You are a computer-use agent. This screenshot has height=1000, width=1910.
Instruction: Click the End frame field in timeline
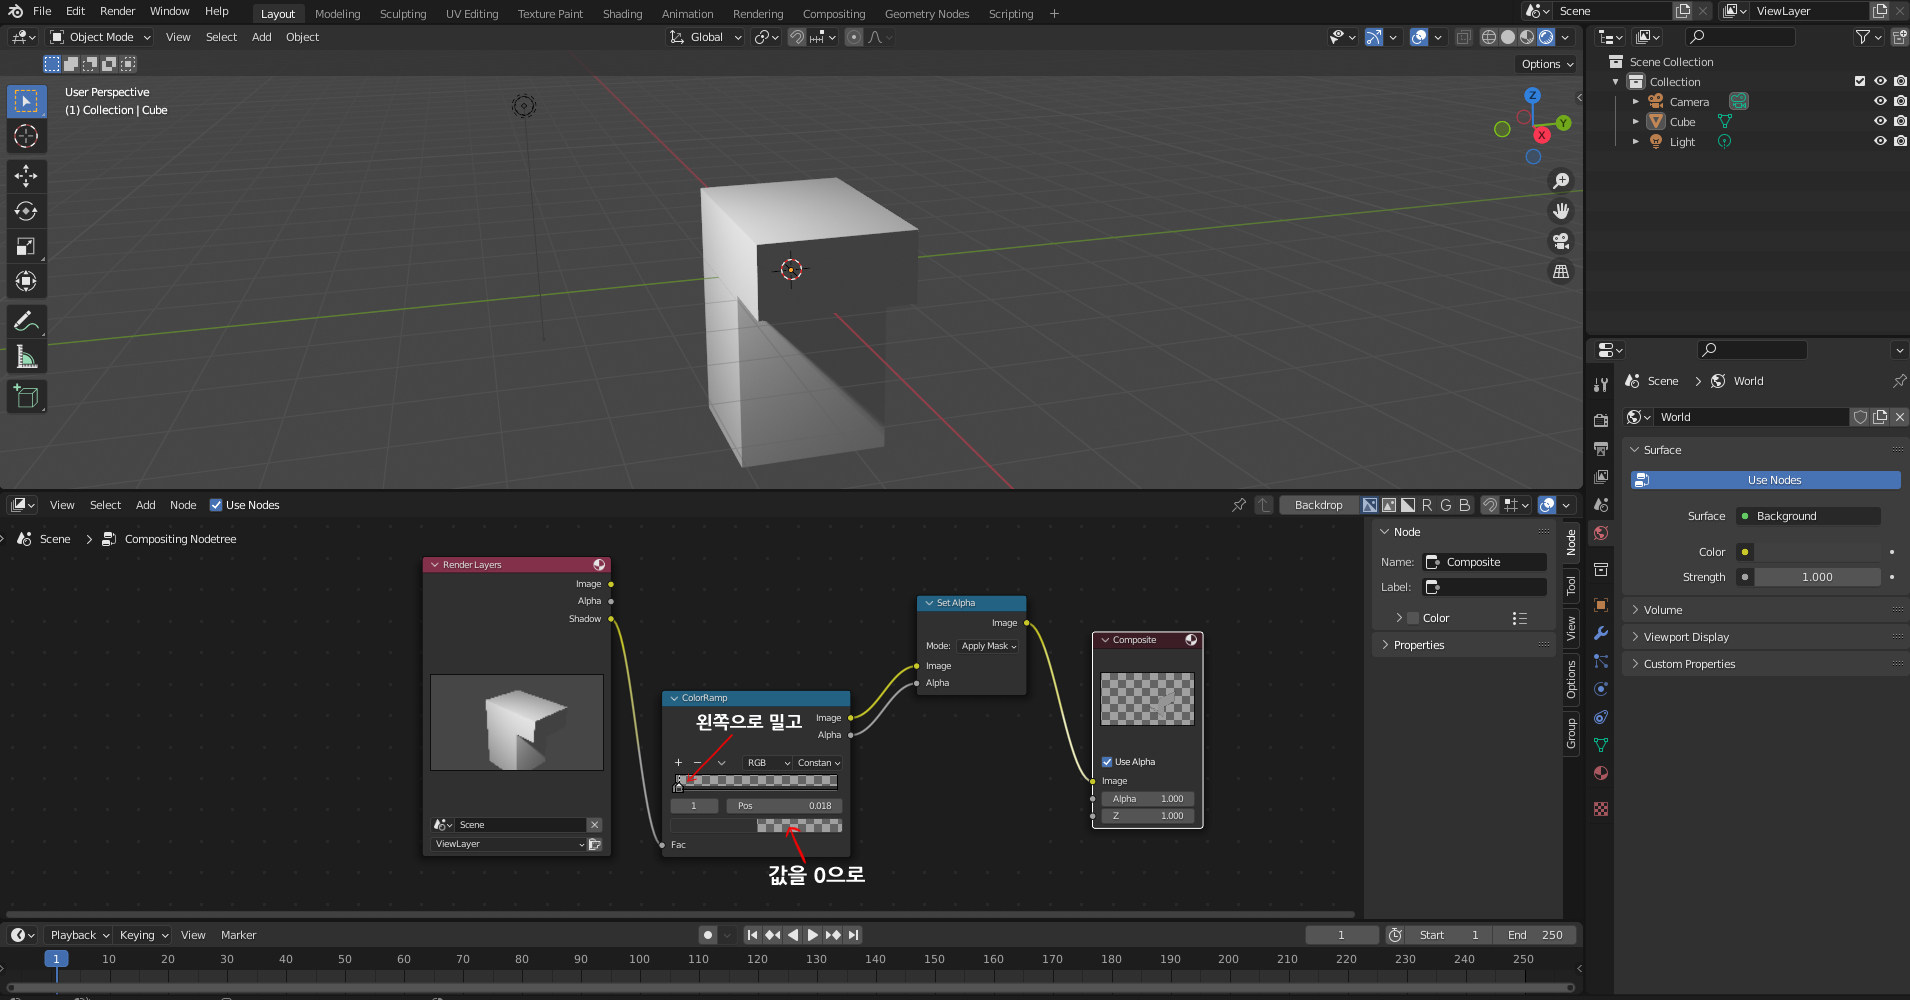1535,935
